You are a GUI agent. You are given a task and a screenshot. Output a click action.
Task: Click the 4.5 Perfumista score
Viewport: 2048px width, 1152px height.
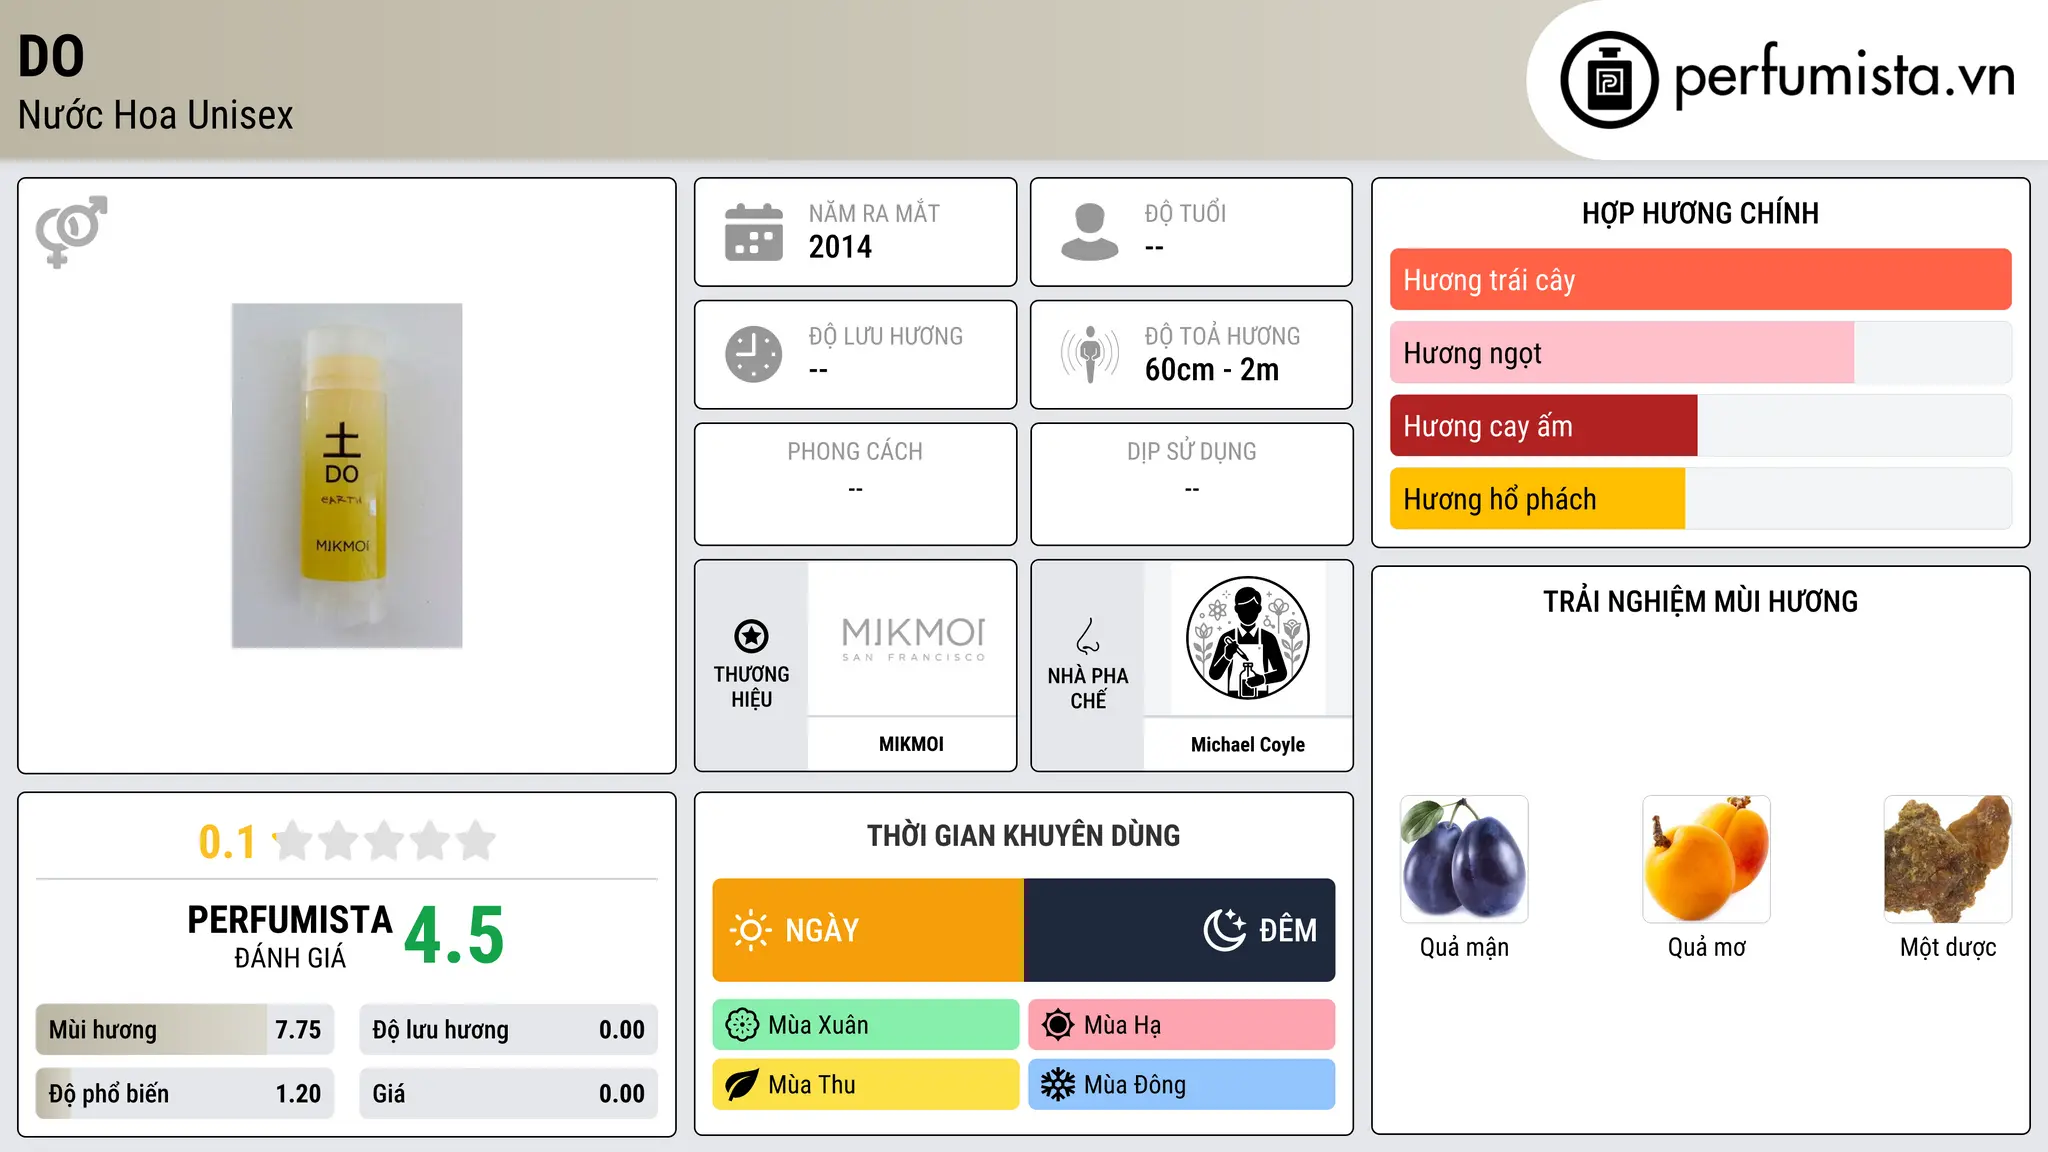coord(454,936)
